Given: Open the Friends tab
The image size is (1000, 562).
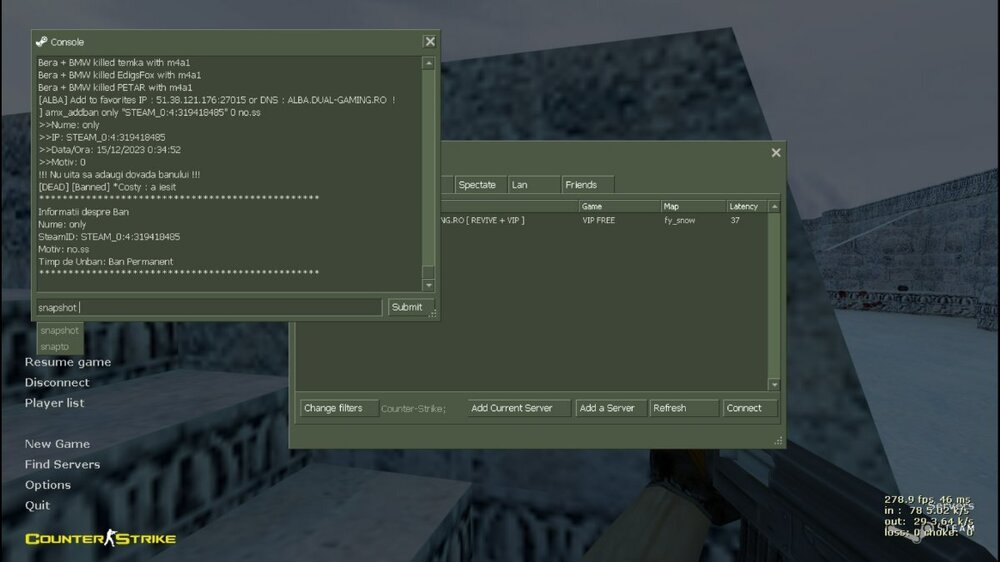Looking at the screenshot, I should (x=586, y=185).
